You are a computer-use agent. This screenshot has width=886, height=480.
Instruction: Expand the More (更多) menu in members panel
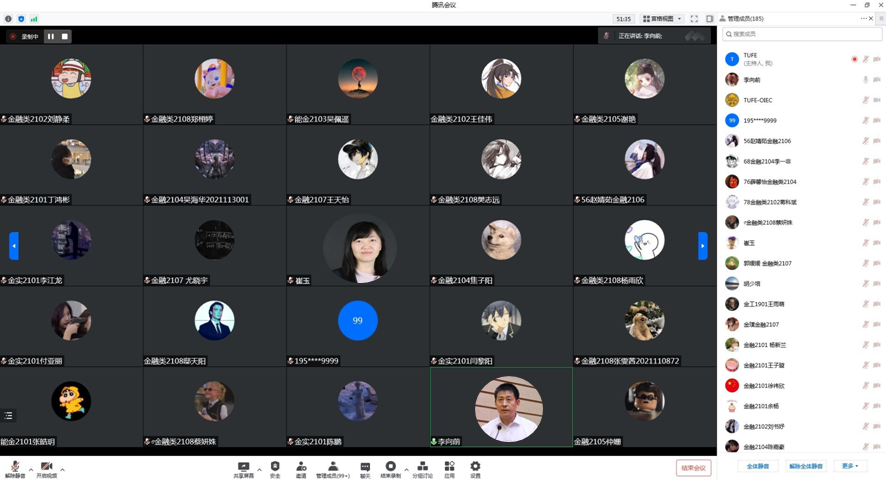[x=850, y=466]
